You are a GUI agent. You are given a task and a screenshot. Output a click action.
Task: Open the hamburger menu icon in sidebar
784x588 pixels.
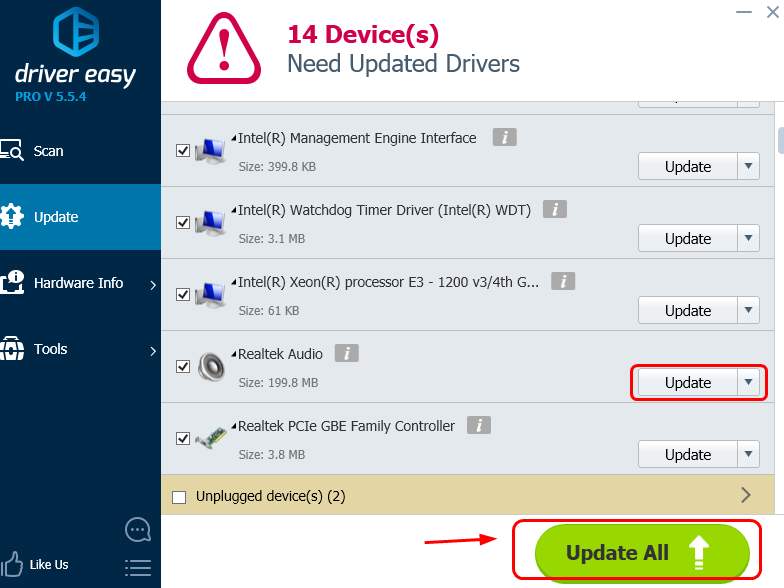[138, 568]
